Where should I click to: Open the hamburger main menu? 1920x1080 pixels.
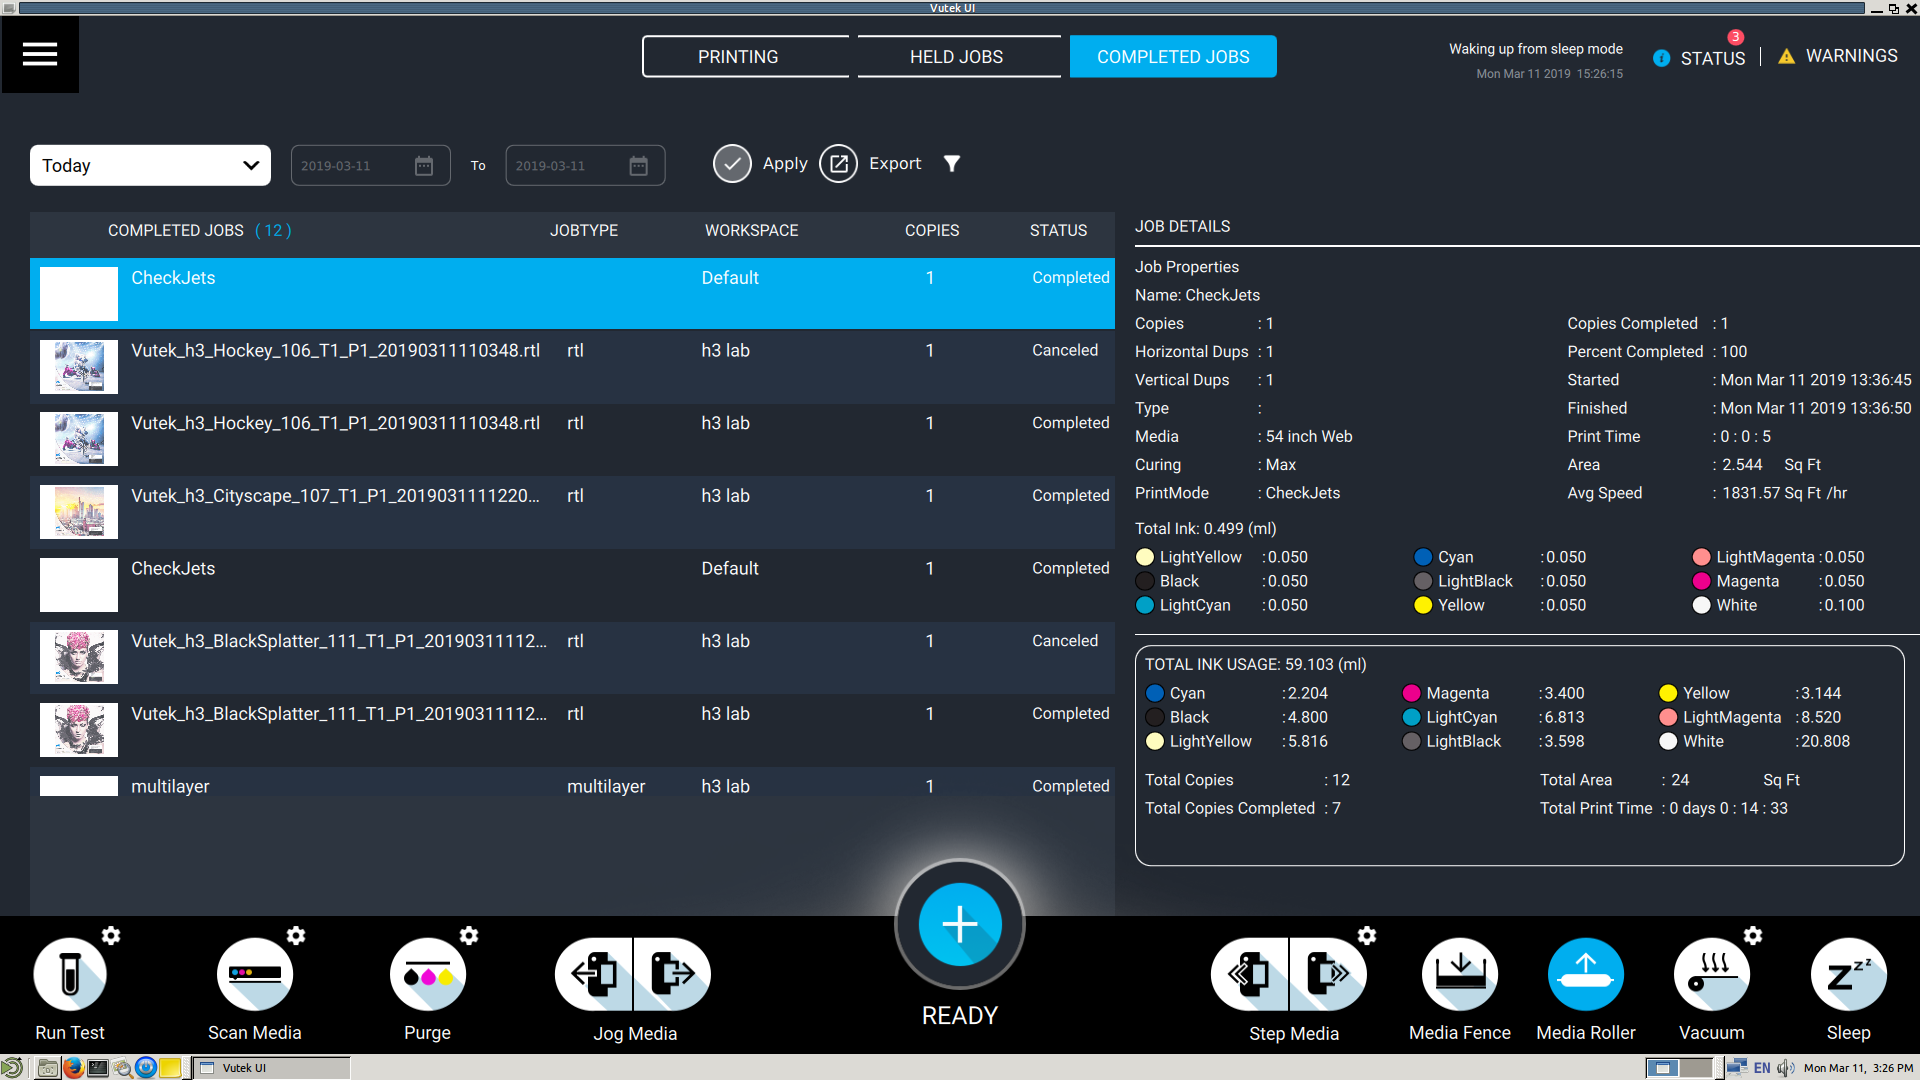[40, 55]
